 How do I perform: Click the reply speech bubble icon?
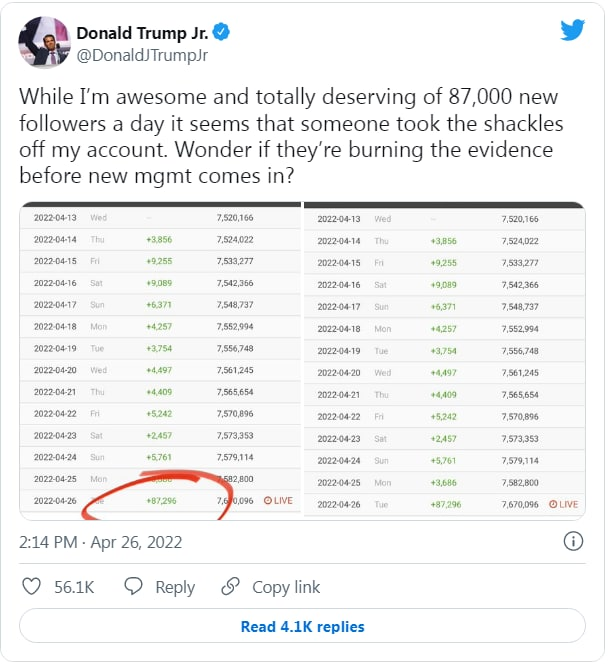click(x=133, y=587)
